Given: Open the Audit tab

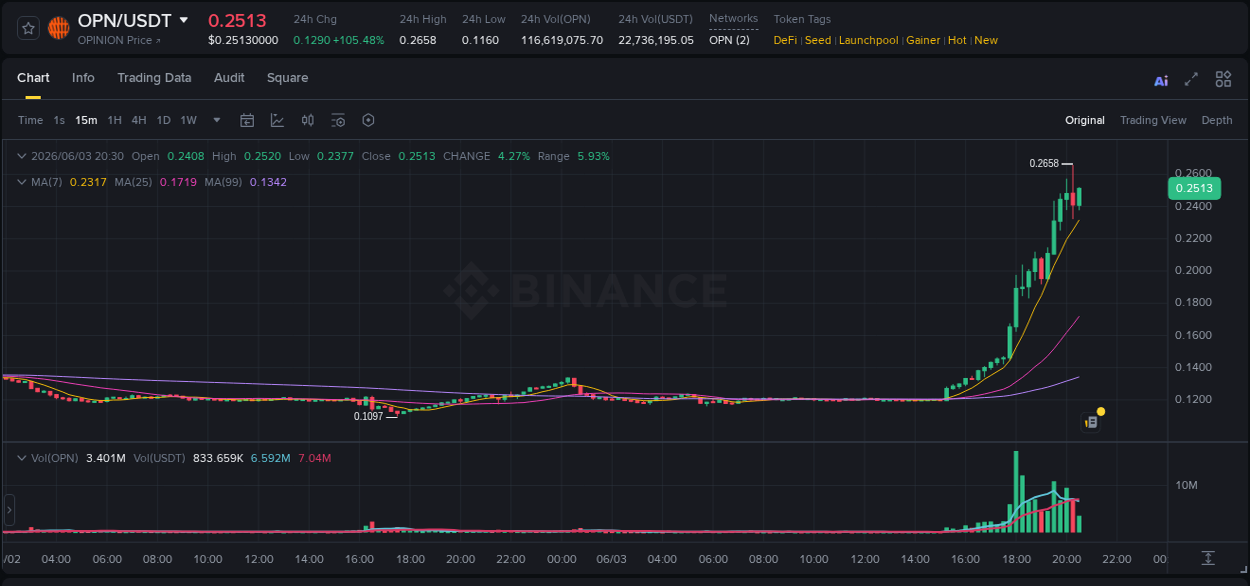Looking at the screenshot, I should [x=229, y=78].
